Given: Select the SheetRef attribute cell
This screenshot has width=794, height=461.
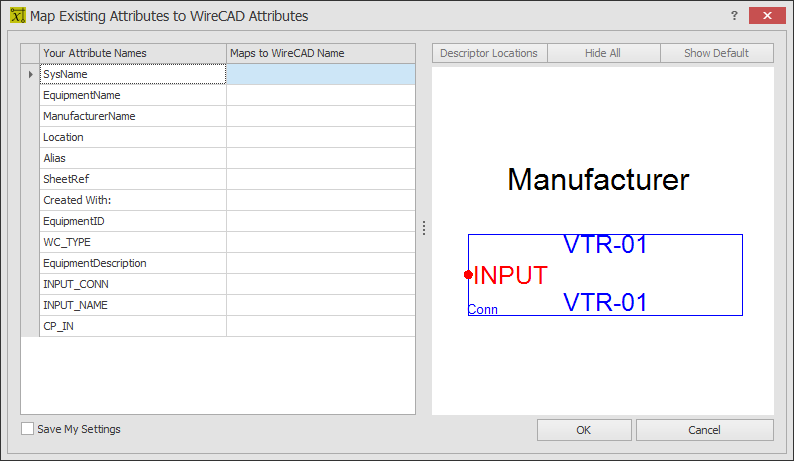Looking at the screenshot, I should coord(133,179).
